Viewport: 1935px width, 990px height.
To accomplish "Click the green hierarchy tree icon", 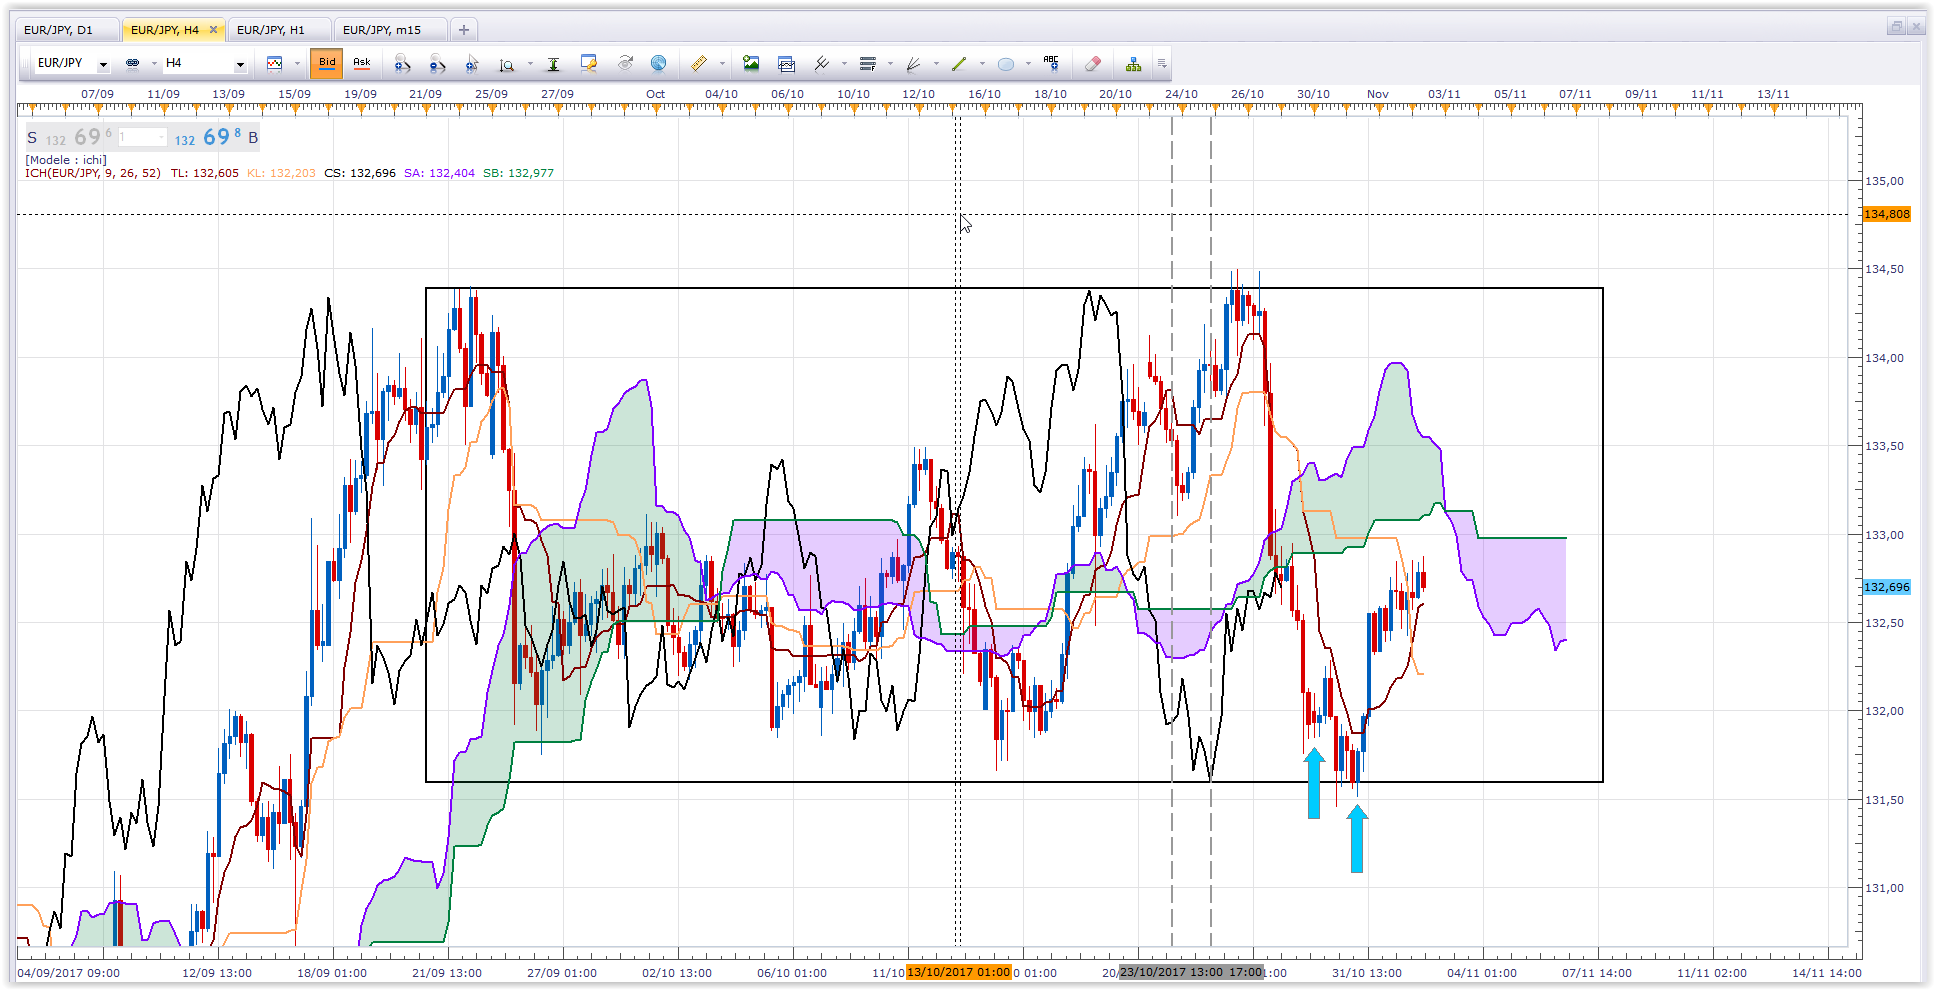I will 1133,64.
